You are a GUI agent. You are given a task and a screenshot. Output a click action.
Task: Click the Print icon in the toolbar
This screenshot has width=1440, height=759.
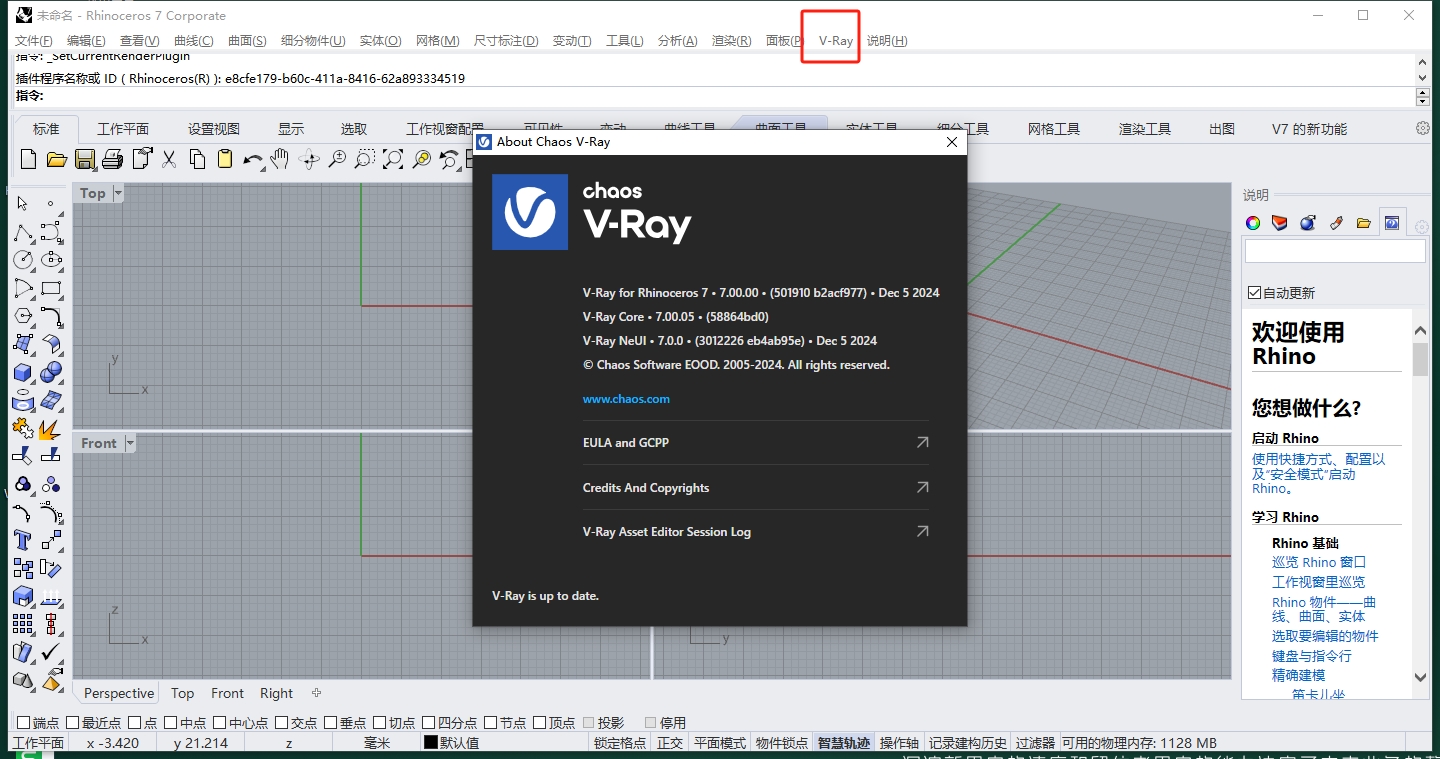point(113,159)
